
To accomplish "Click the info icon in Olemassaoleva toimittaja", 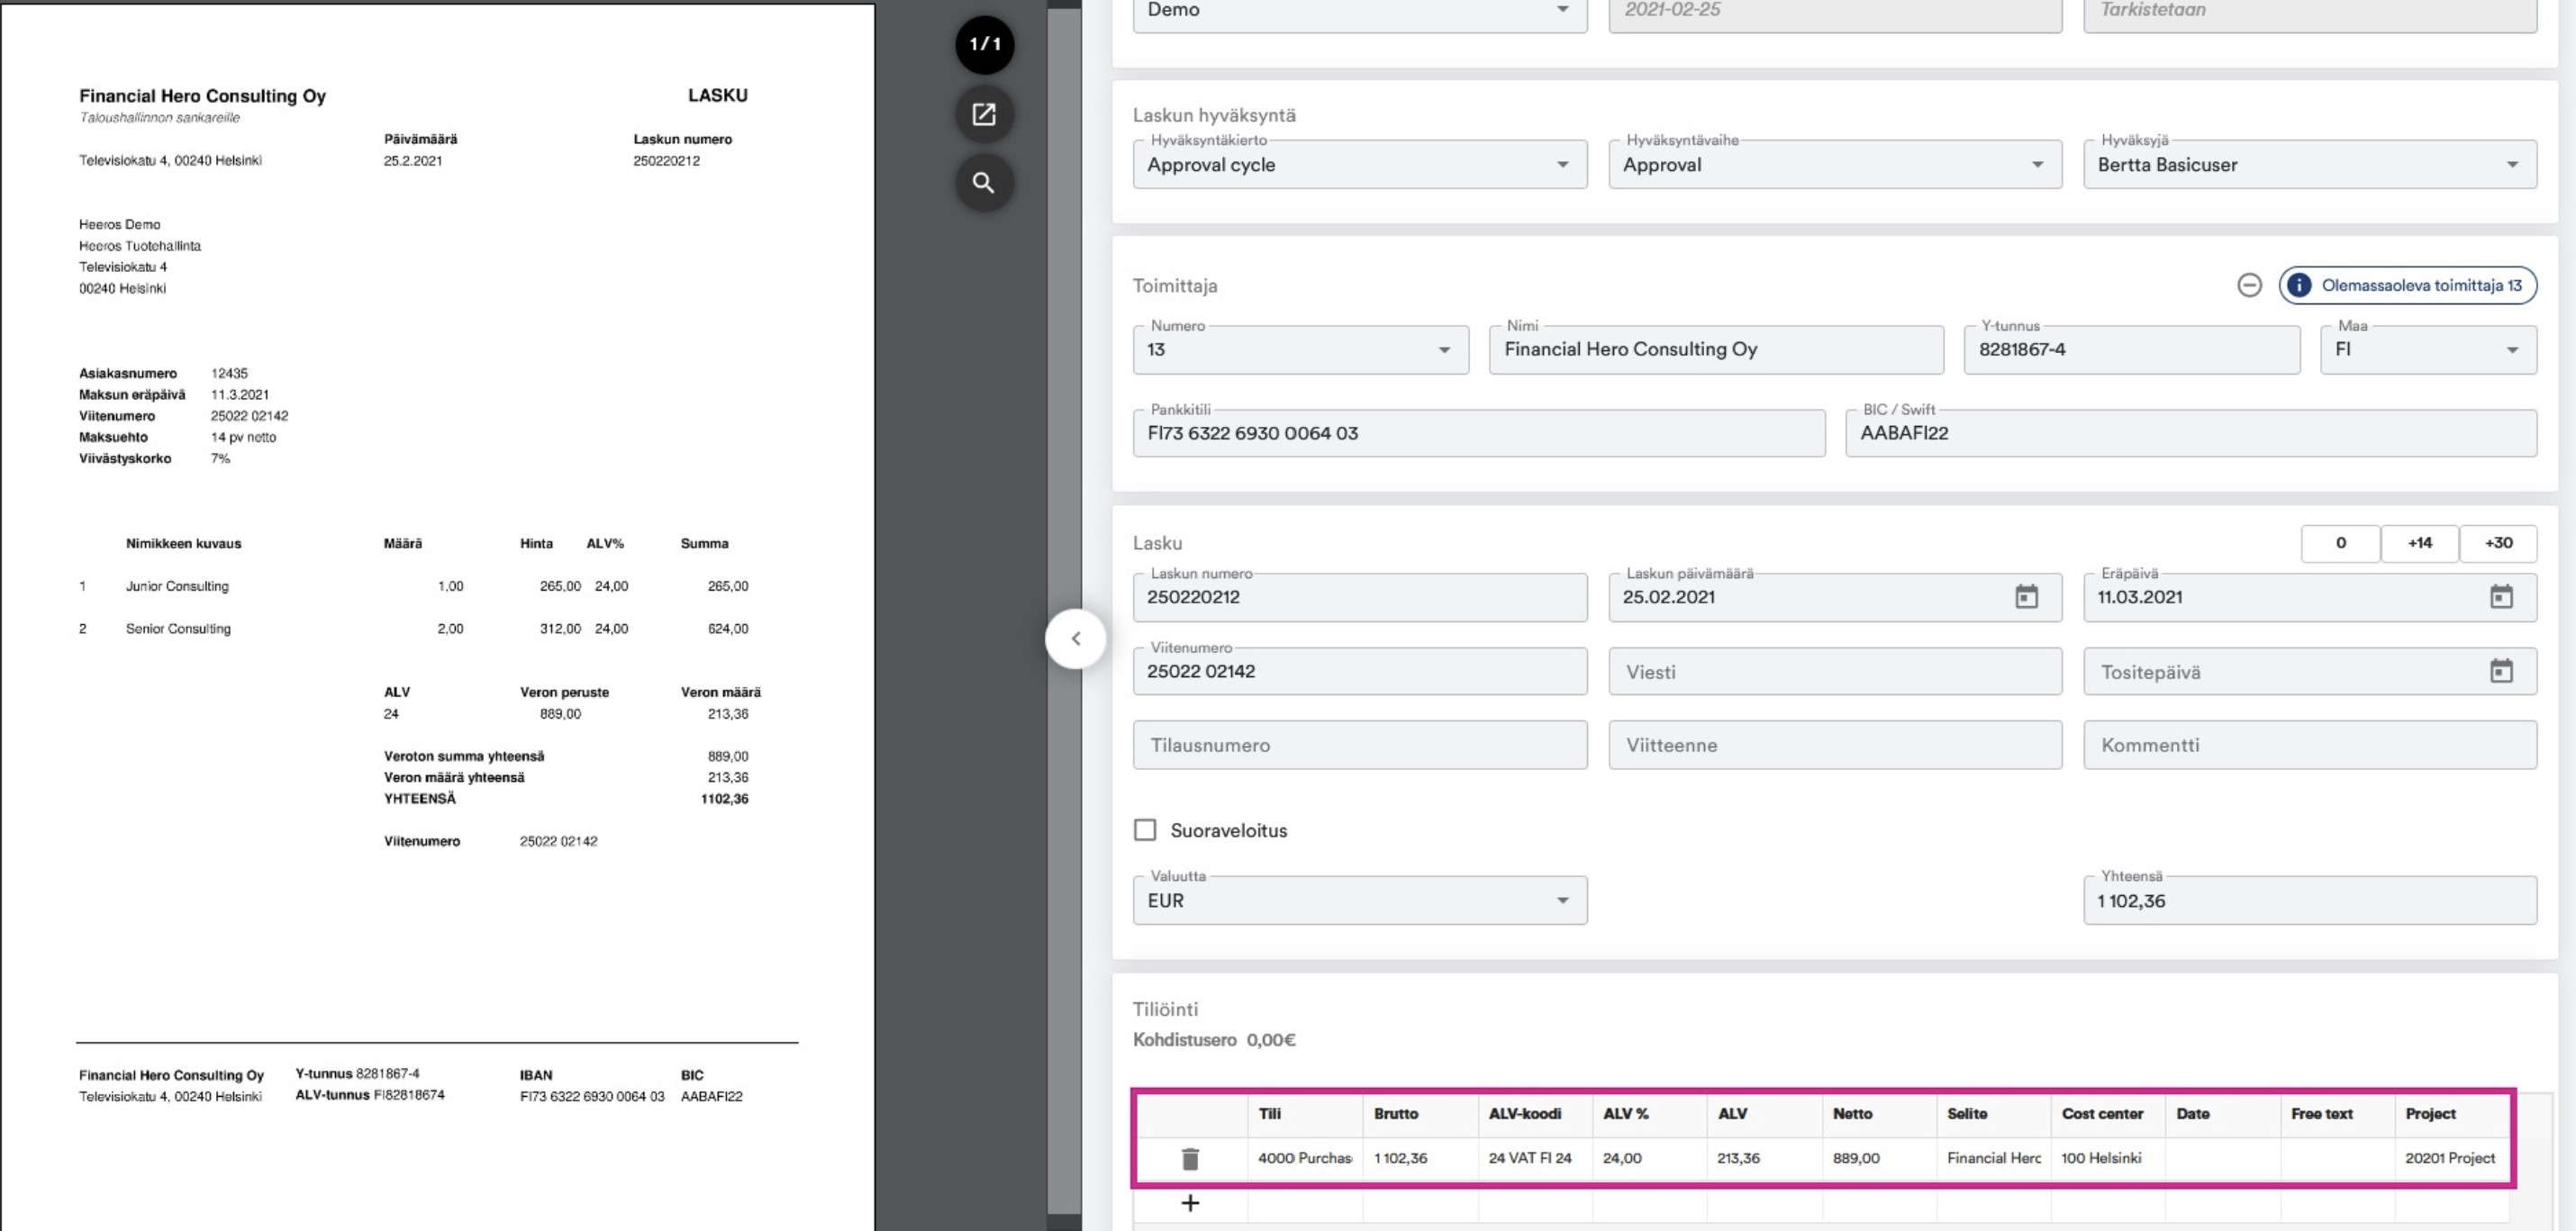I will [2299, 285].
